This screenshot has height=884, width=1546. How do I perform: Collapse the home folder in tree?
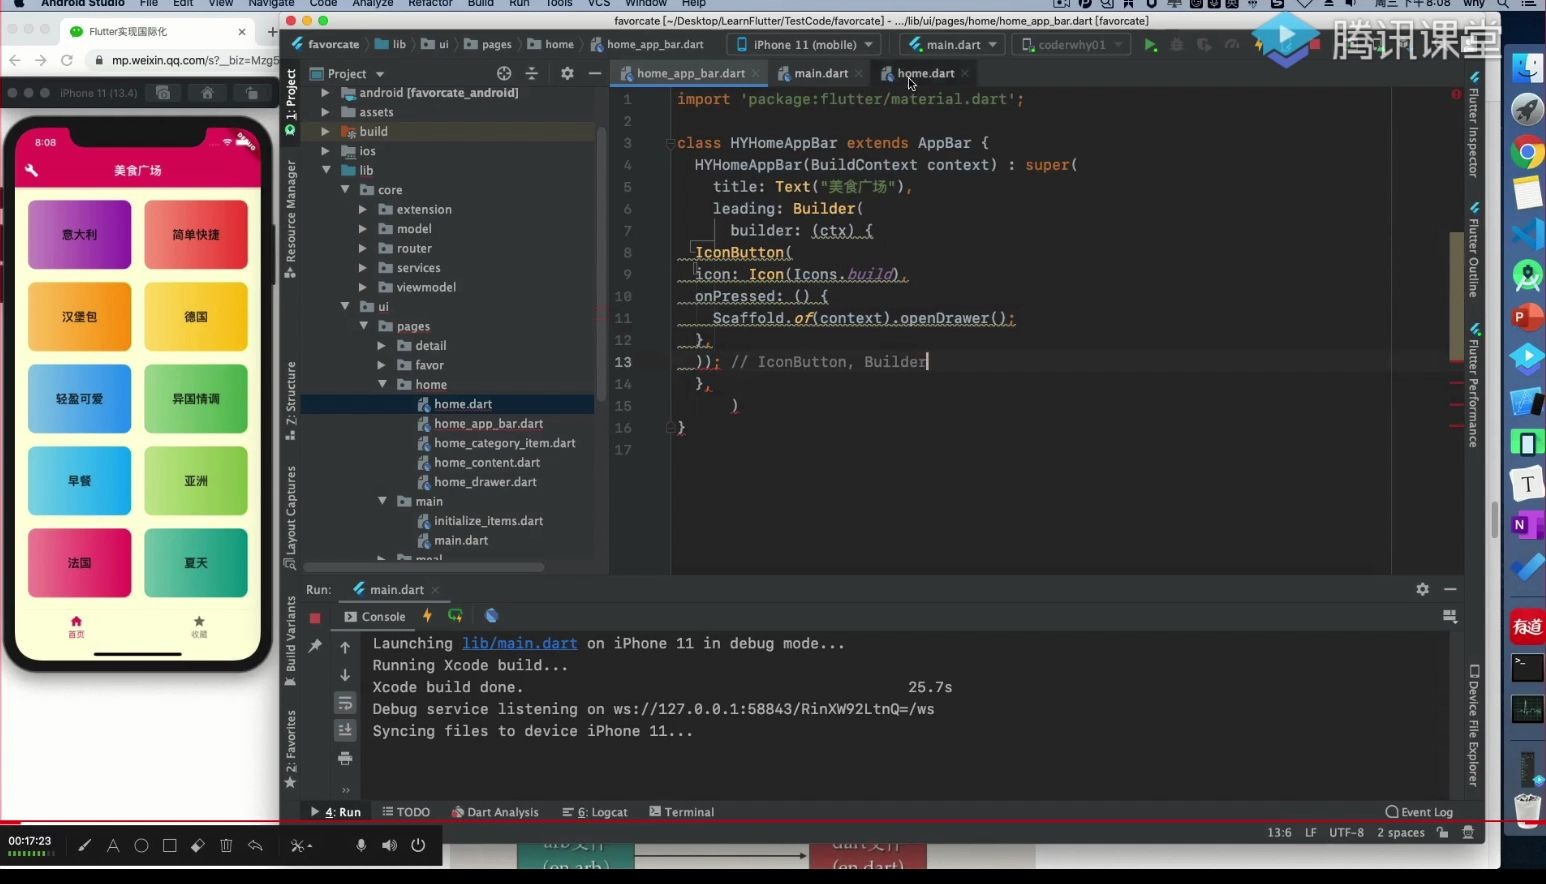(x=382, y=384)
